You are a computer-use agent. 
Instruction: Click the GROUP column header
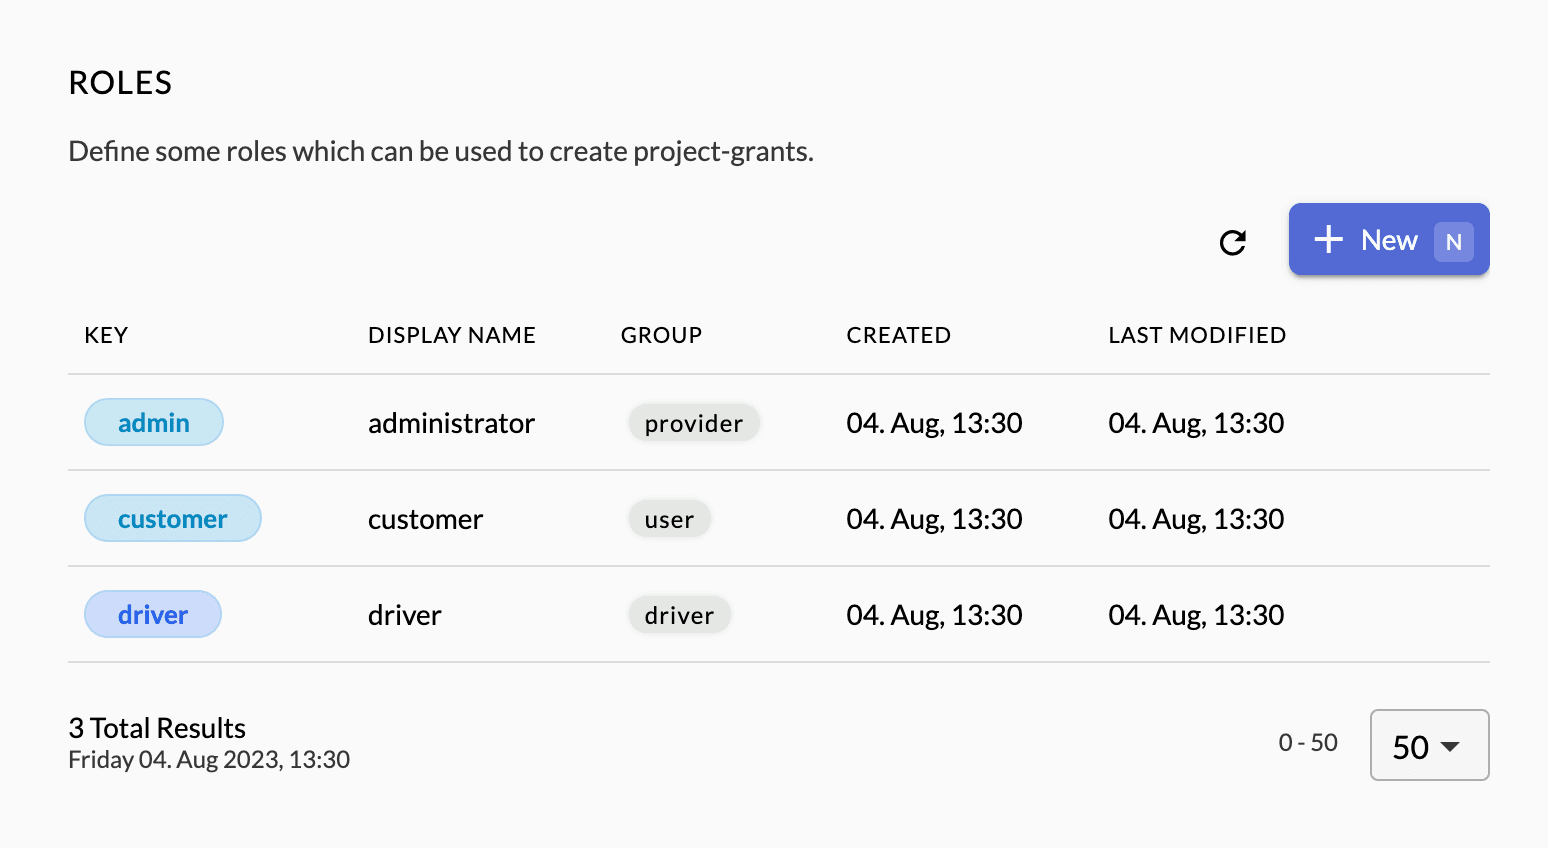point(661,335)
